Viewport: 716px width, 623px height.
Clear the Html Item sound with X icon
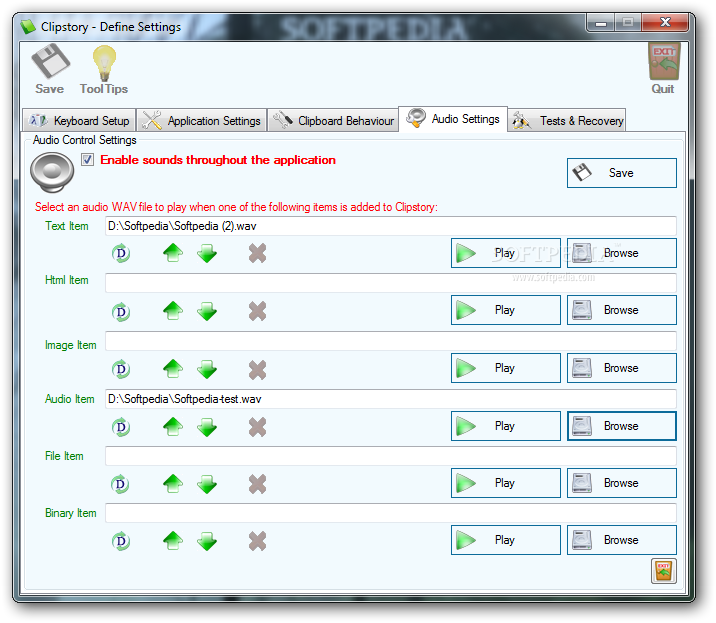pyautogui.click(x=258, y=311)
